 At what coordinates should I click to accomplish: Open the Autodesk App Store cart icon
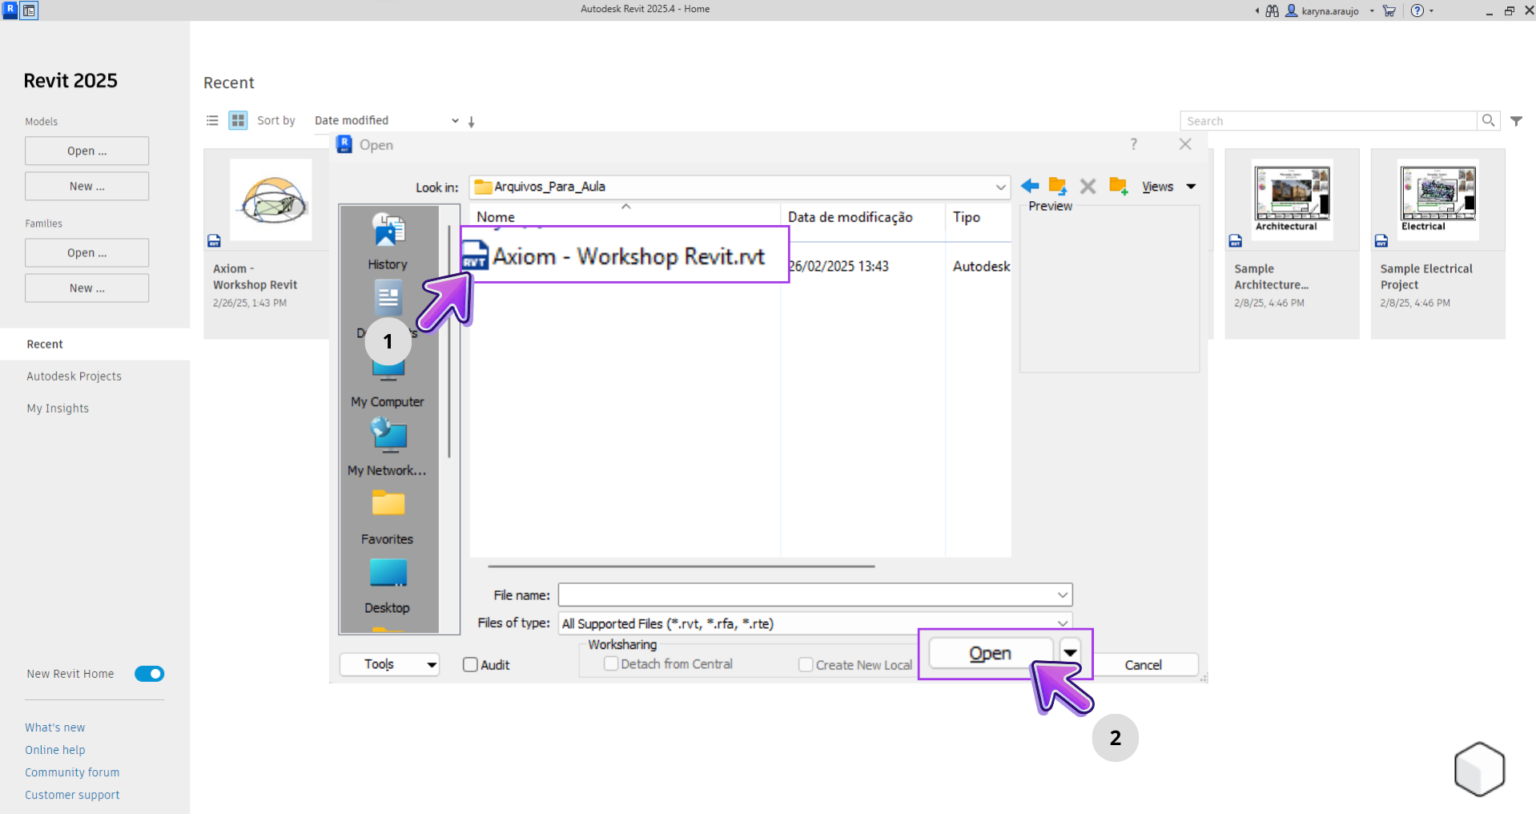[x=1389, y=11]
